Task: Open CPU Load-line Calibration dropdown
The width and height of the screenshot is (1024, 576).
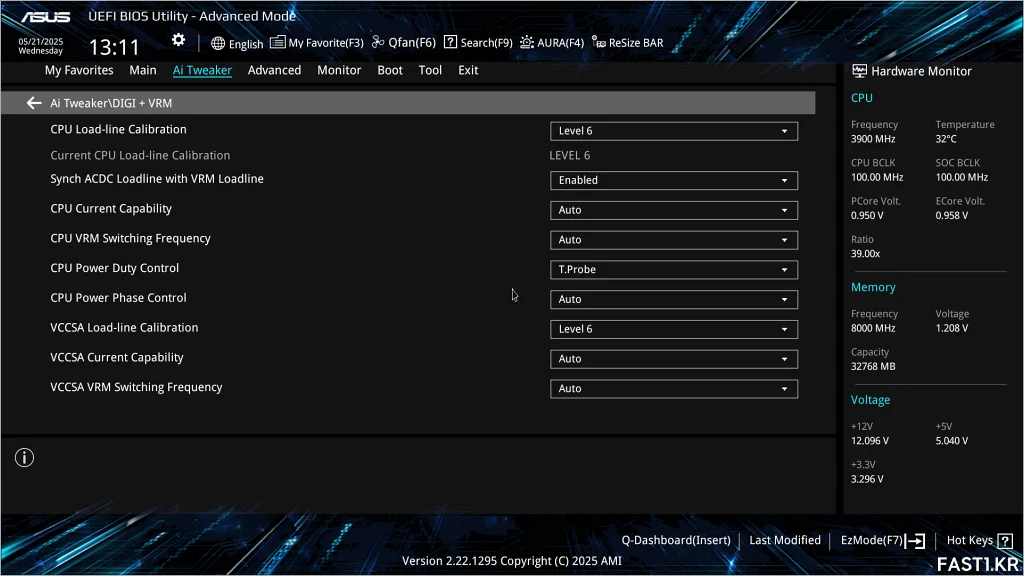Action: click(x=673, y=131)
